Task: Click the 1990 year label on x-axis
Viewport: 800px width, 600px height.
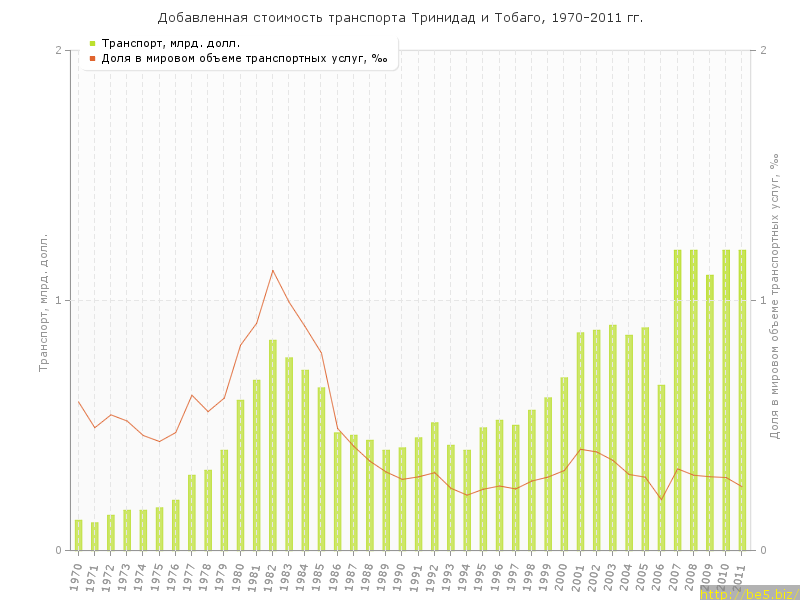Action: [400, 577]
